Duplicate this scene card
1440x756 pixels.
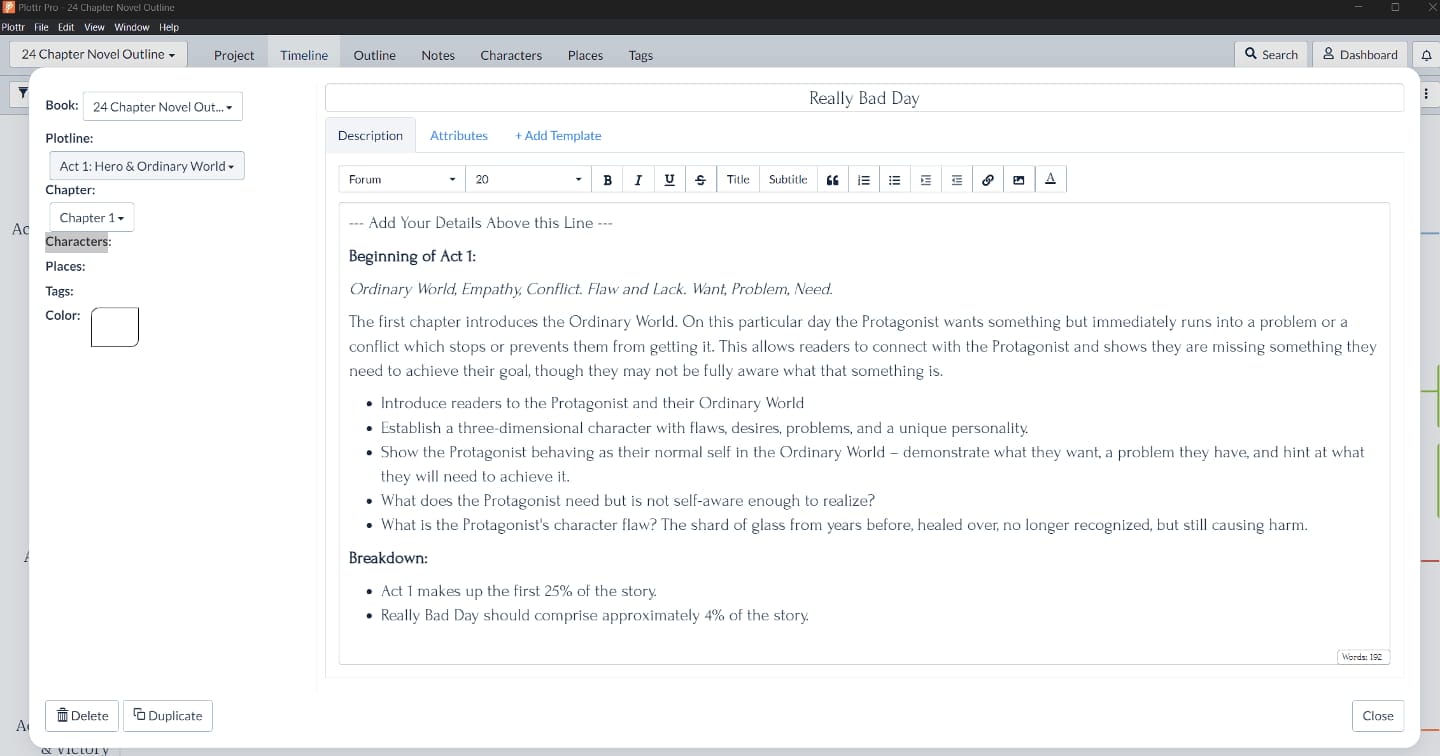[x=167, y=715]
